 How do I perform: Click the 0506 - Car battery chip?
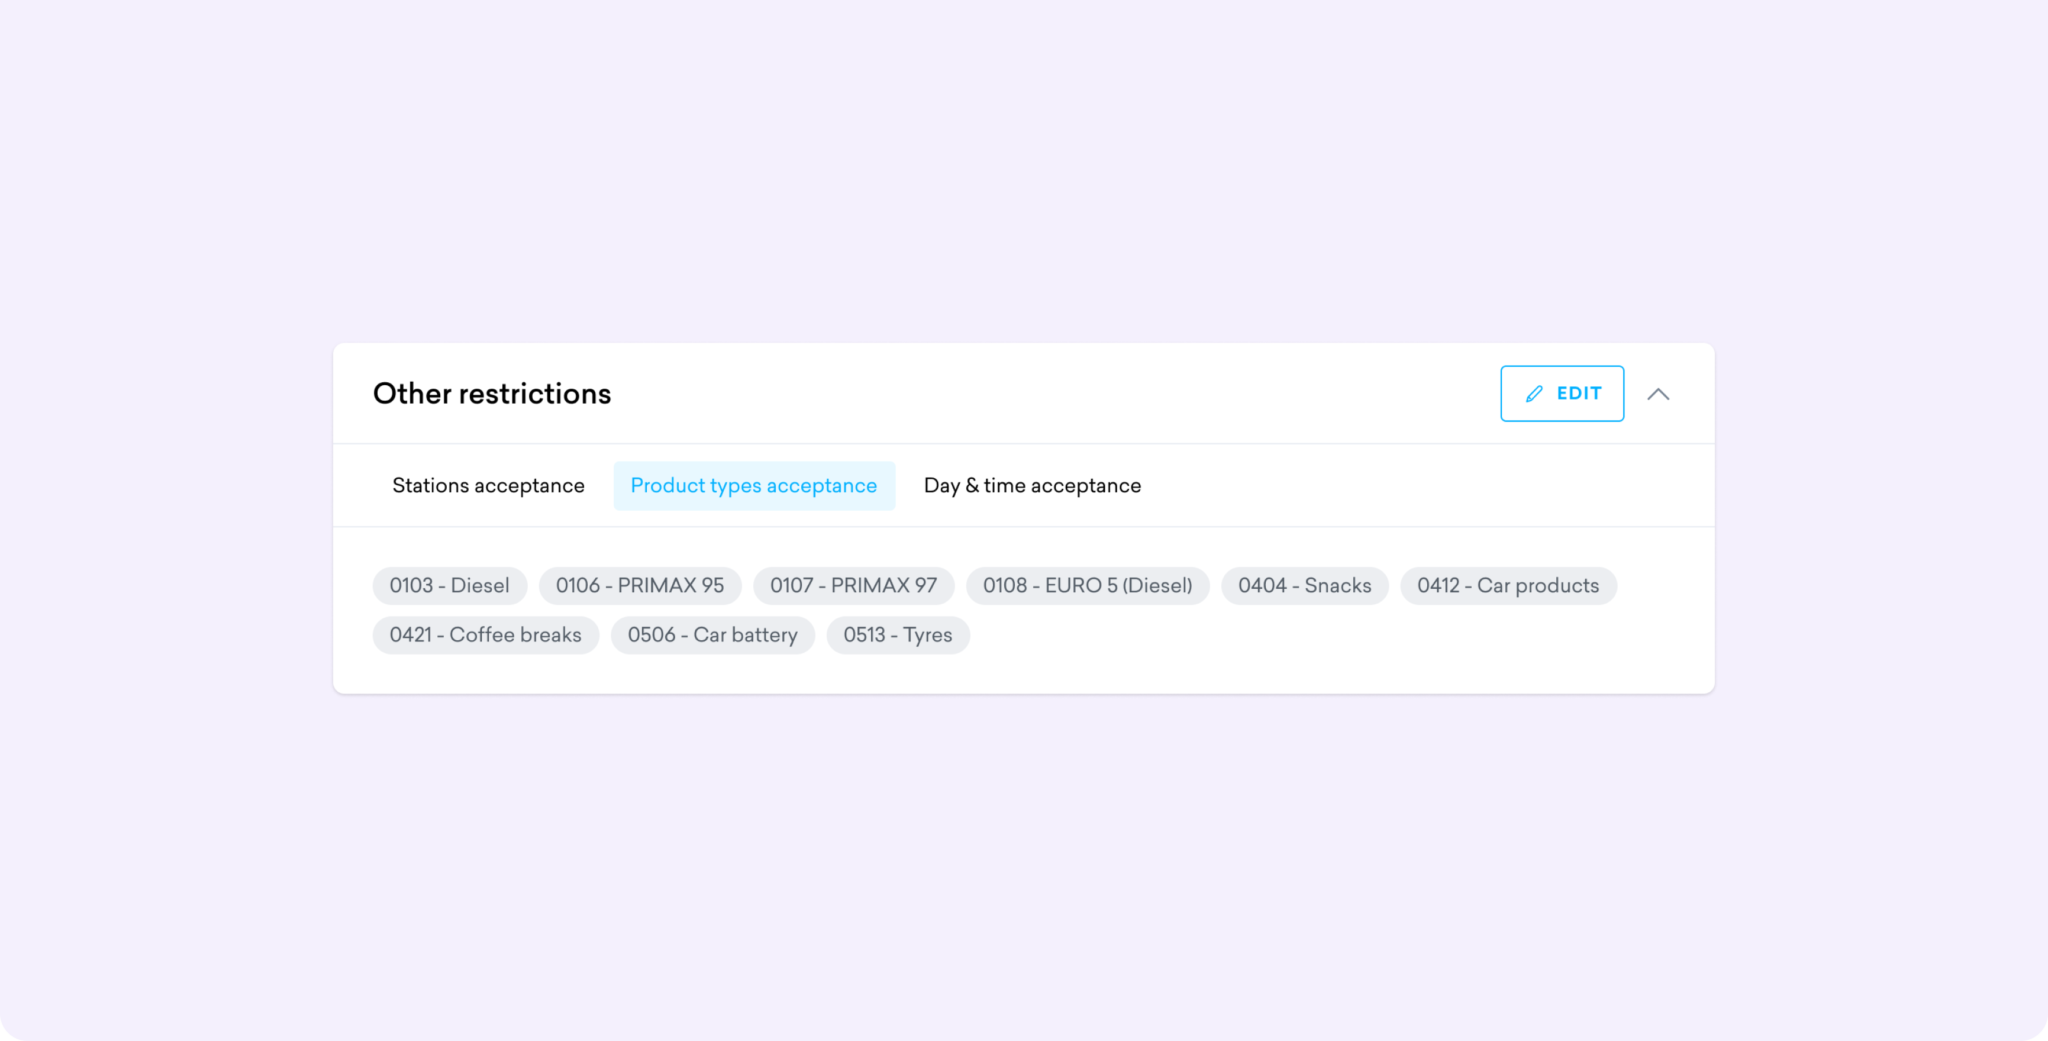click(712, 634)
